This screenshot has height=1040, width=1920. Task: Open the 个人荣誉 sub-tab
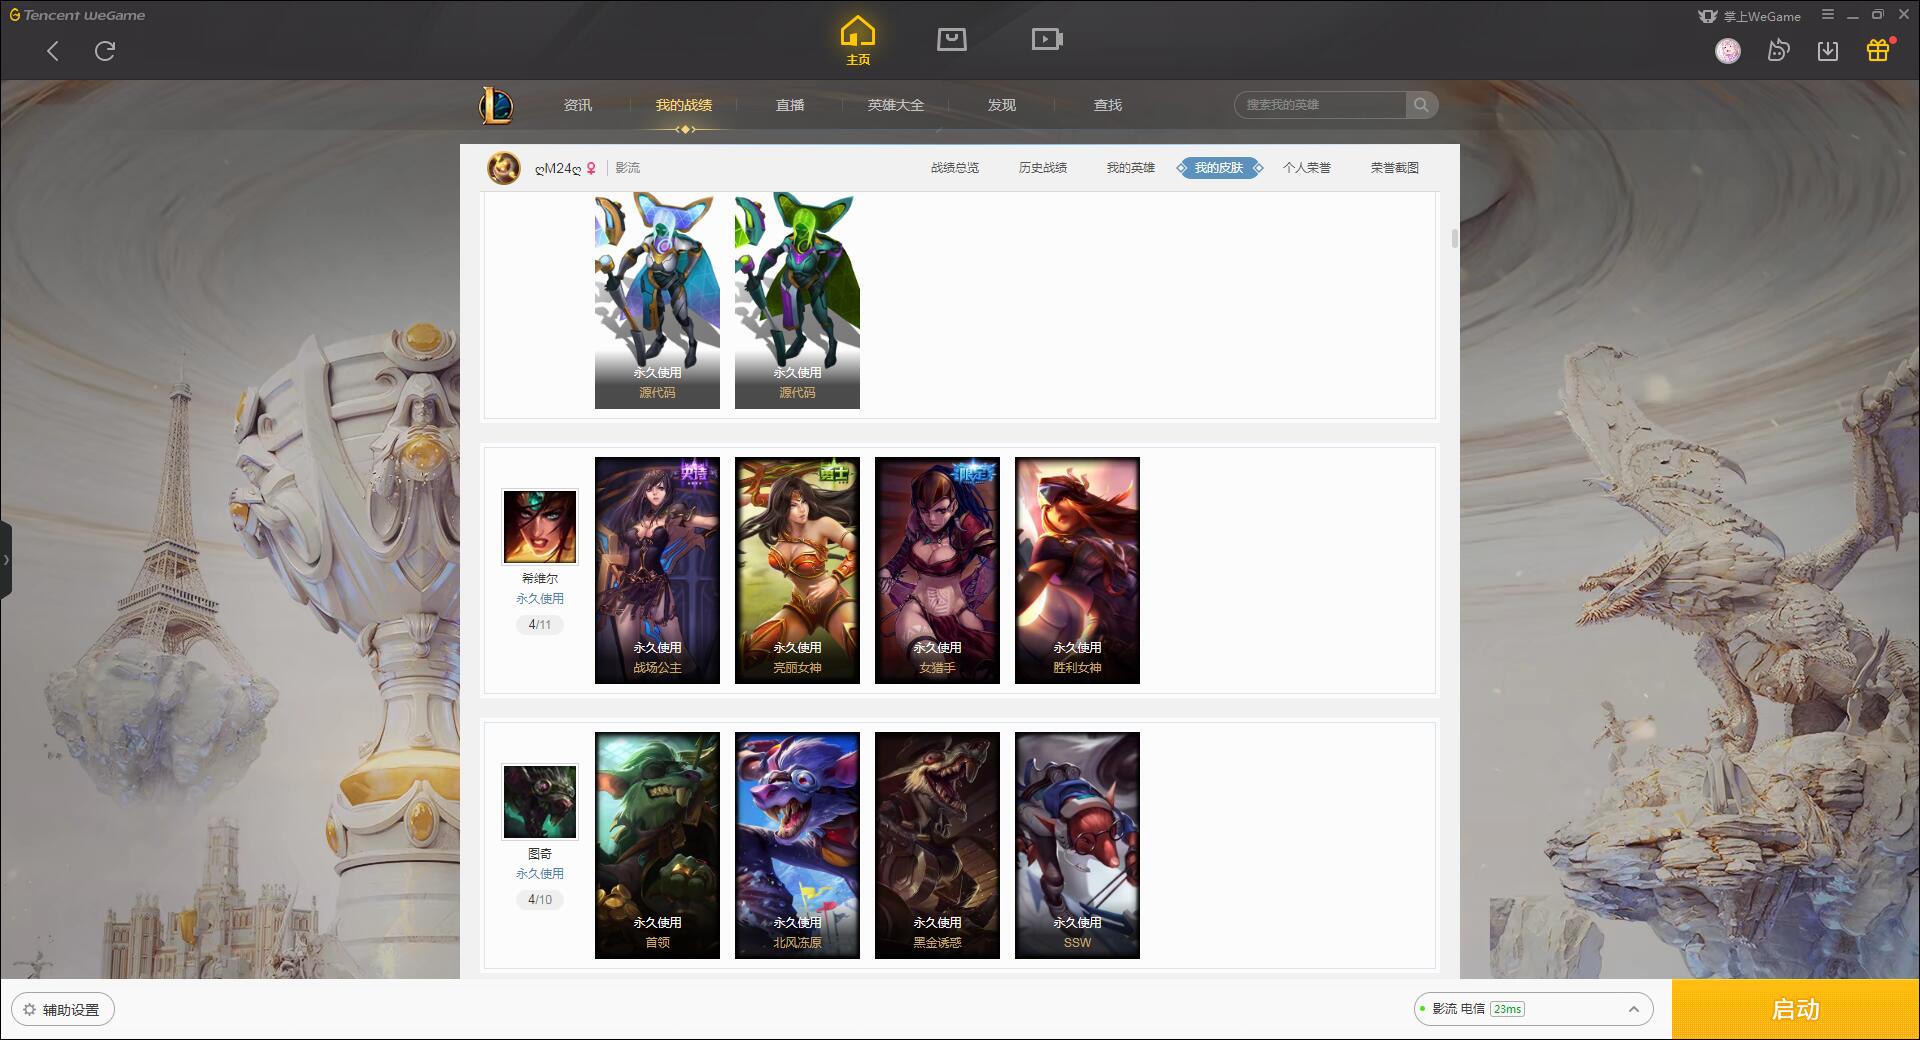pyautogui.click(x=1307, y=168)
